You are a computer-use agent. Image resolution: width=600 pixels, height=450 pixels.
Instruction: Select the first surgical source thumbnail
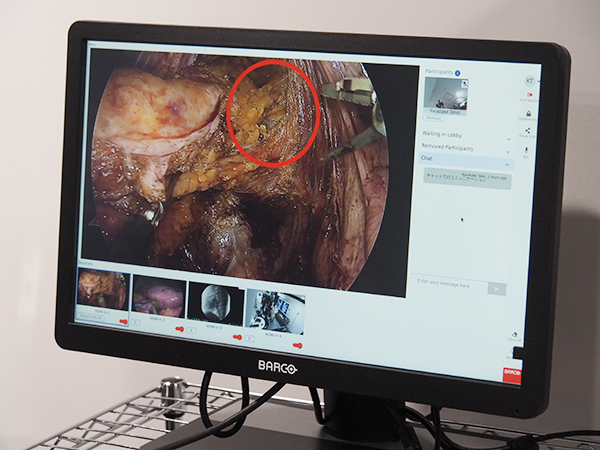click(103, 291)
